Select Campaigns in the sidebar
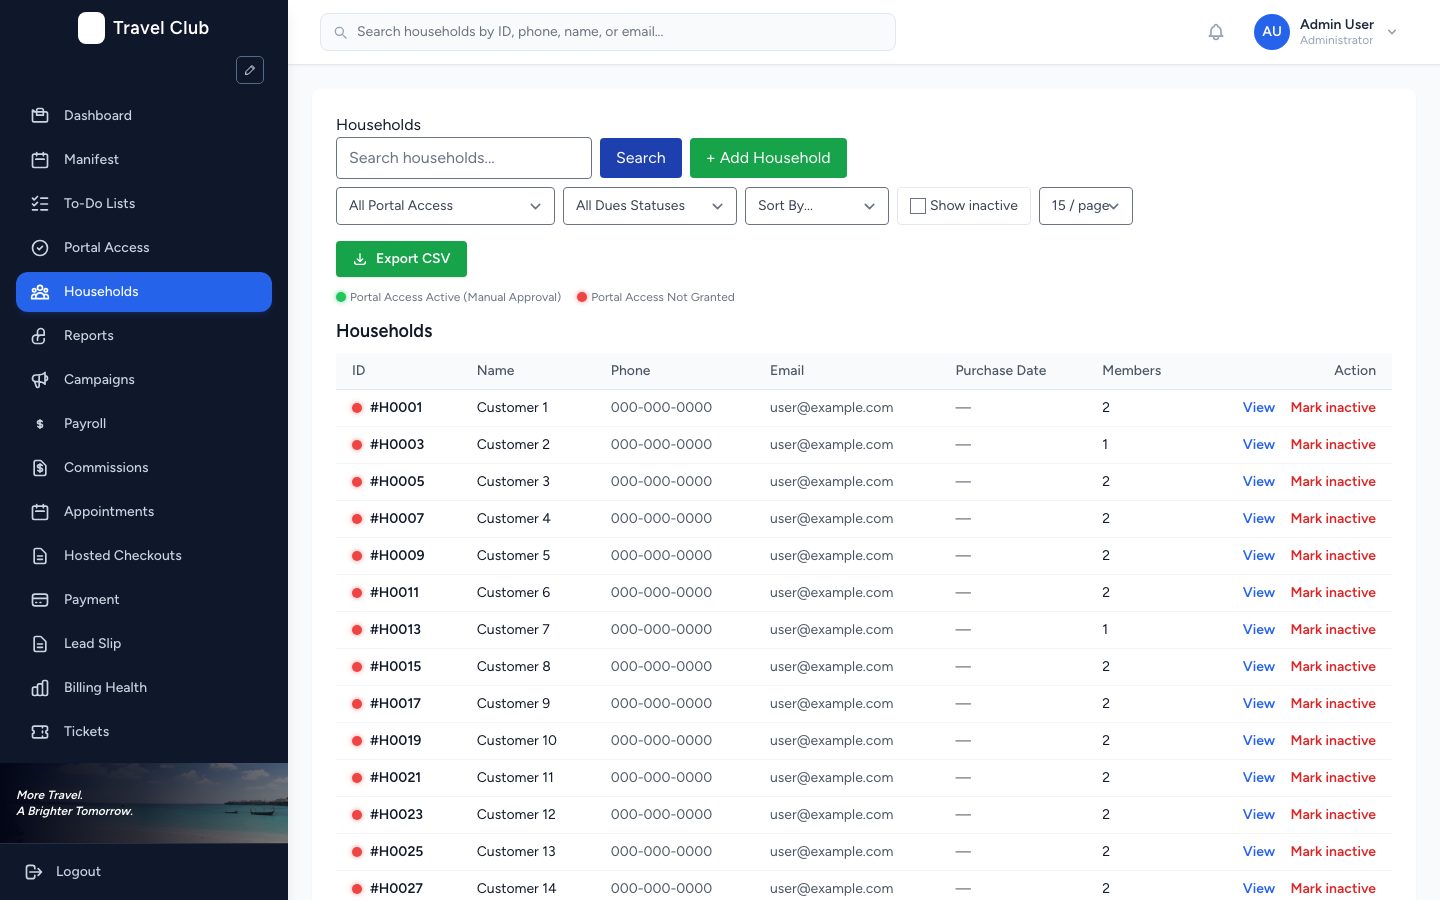The image size is (1440, 900). pos(144,379)
